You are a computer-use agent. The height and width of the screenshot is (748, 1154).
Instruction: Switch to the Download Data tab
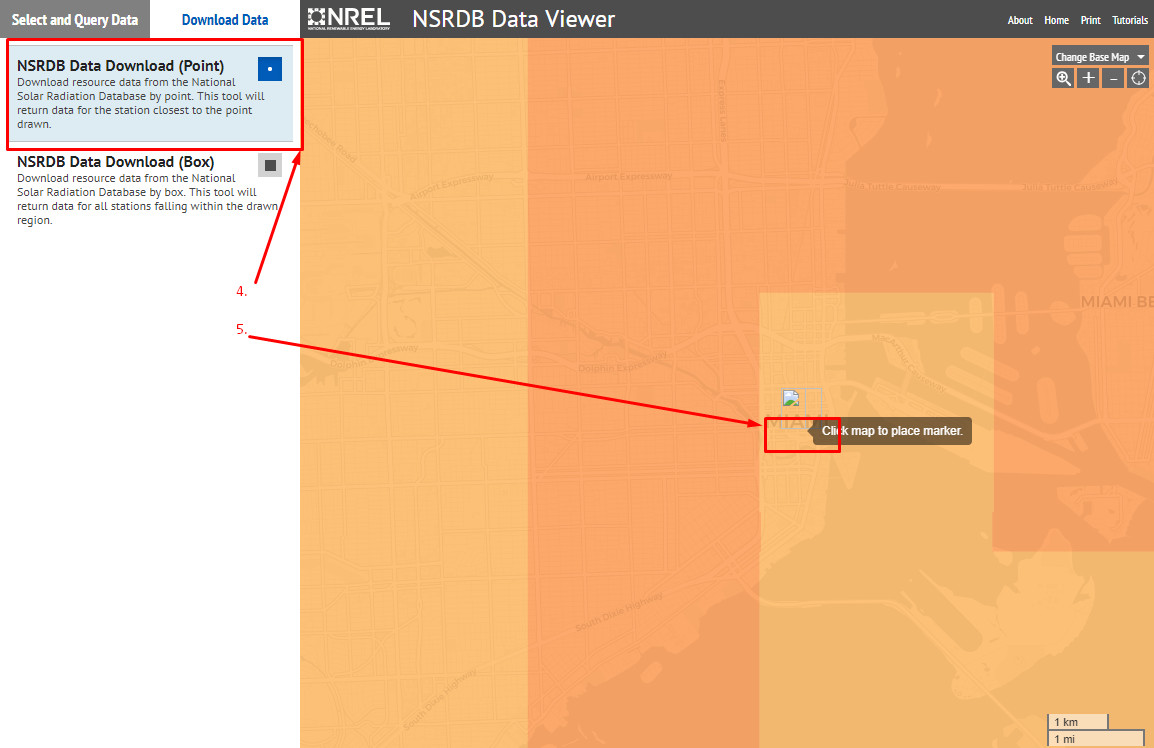(x=225, y=20)
